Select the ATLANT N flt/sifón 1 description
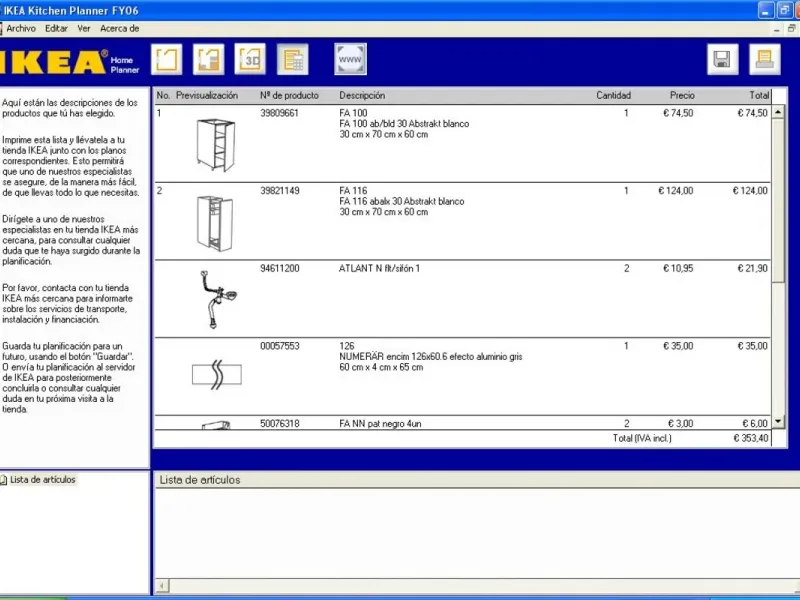This screenshot has width=800, height=600. tap(379, 268)
